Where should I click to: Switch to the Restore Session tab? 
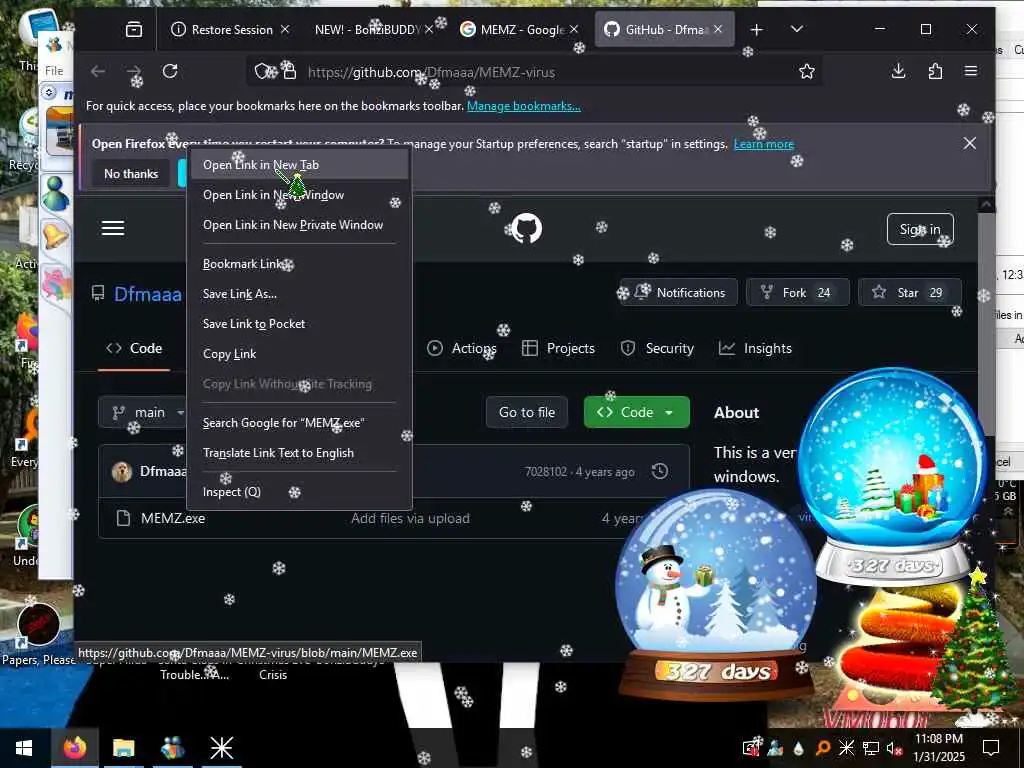222,29
